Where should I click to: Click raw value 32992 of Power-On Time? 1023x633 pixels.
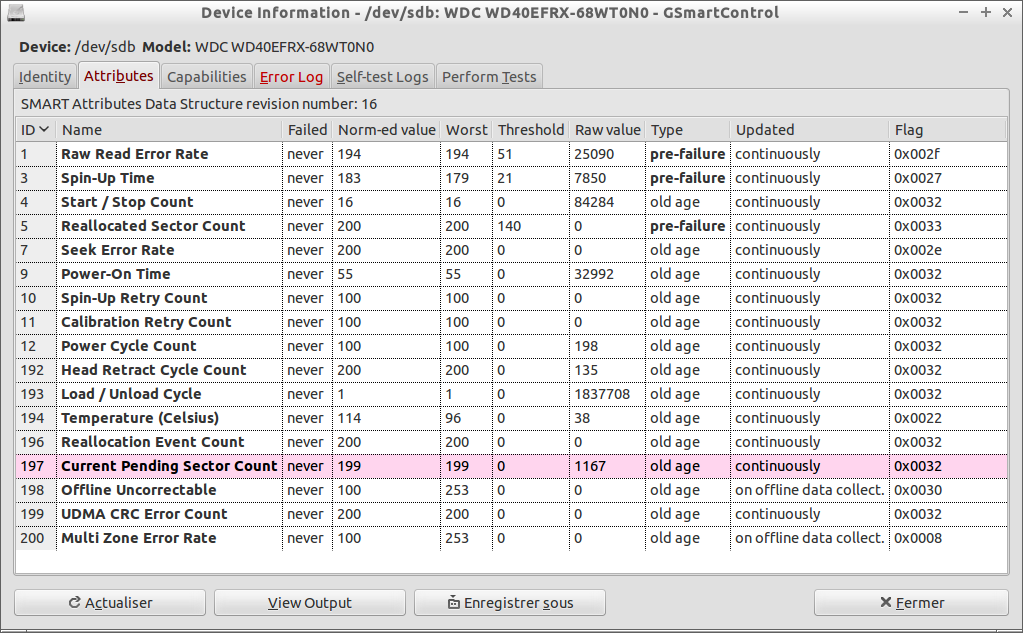click(594, 274)
